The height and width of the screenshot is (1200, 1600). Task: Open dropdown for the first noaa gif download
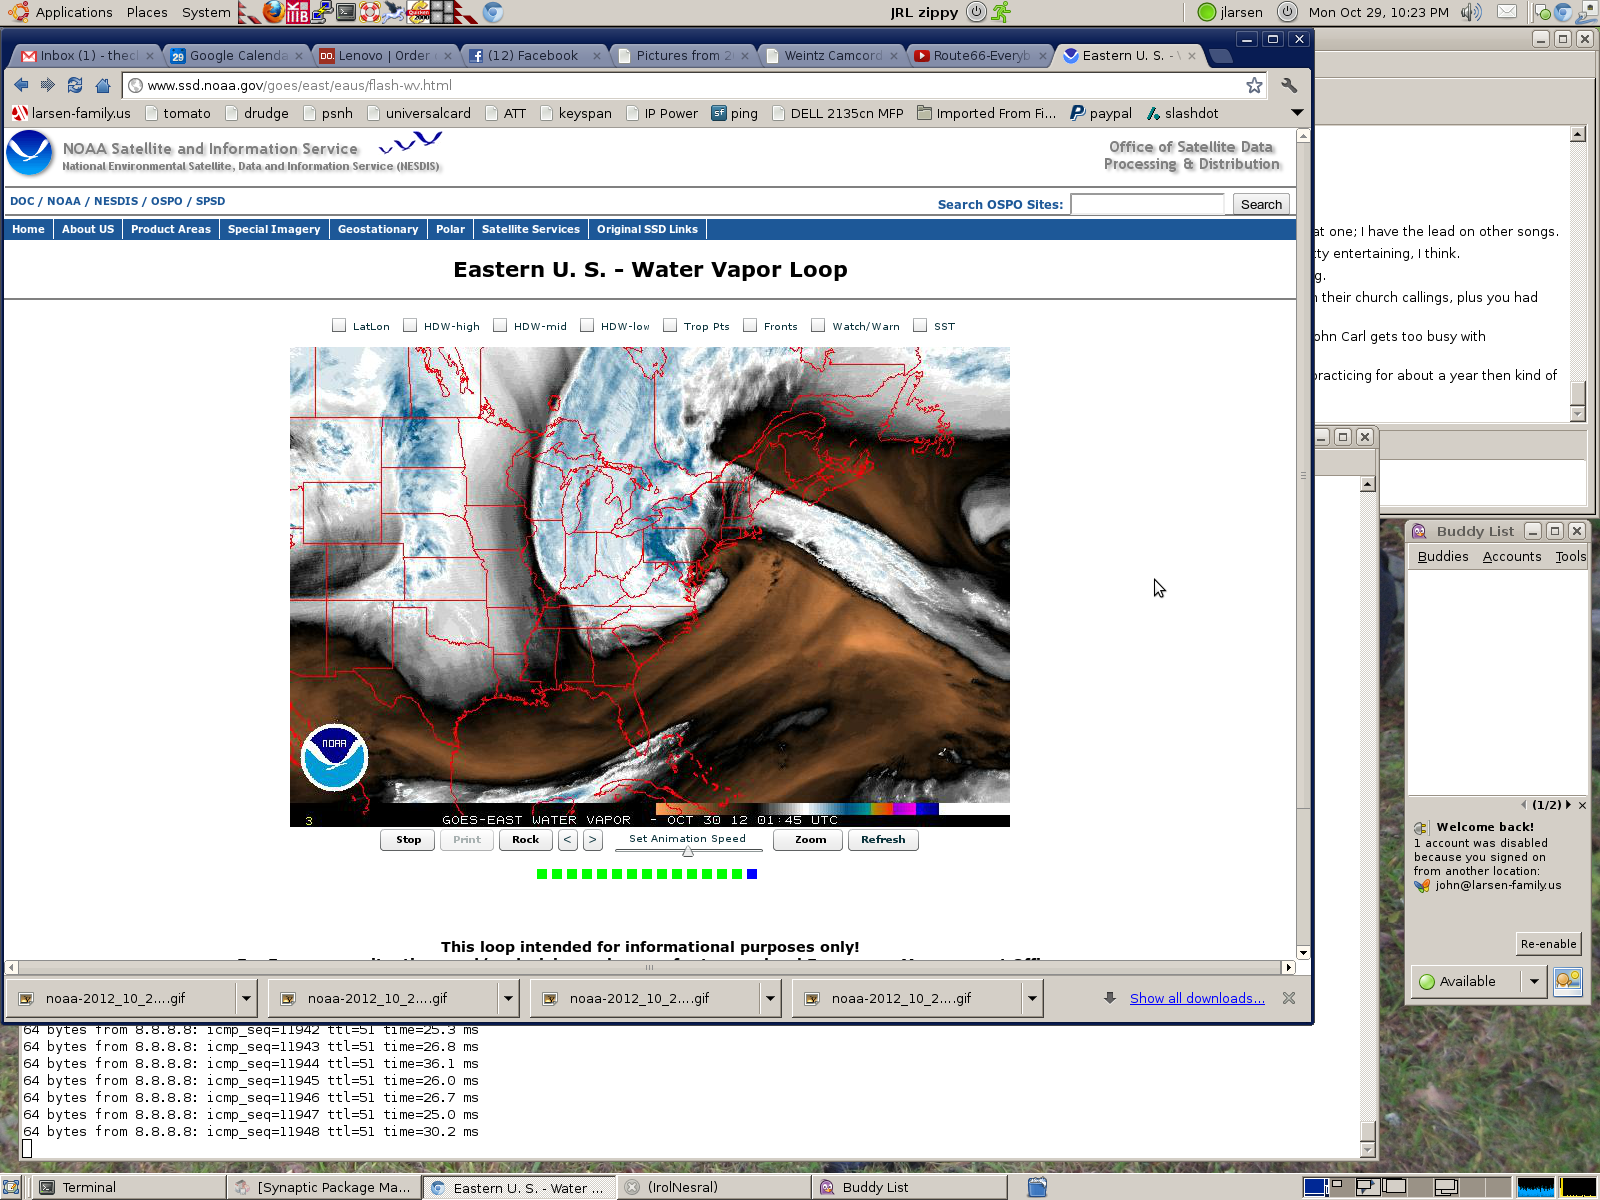[246, 998]
